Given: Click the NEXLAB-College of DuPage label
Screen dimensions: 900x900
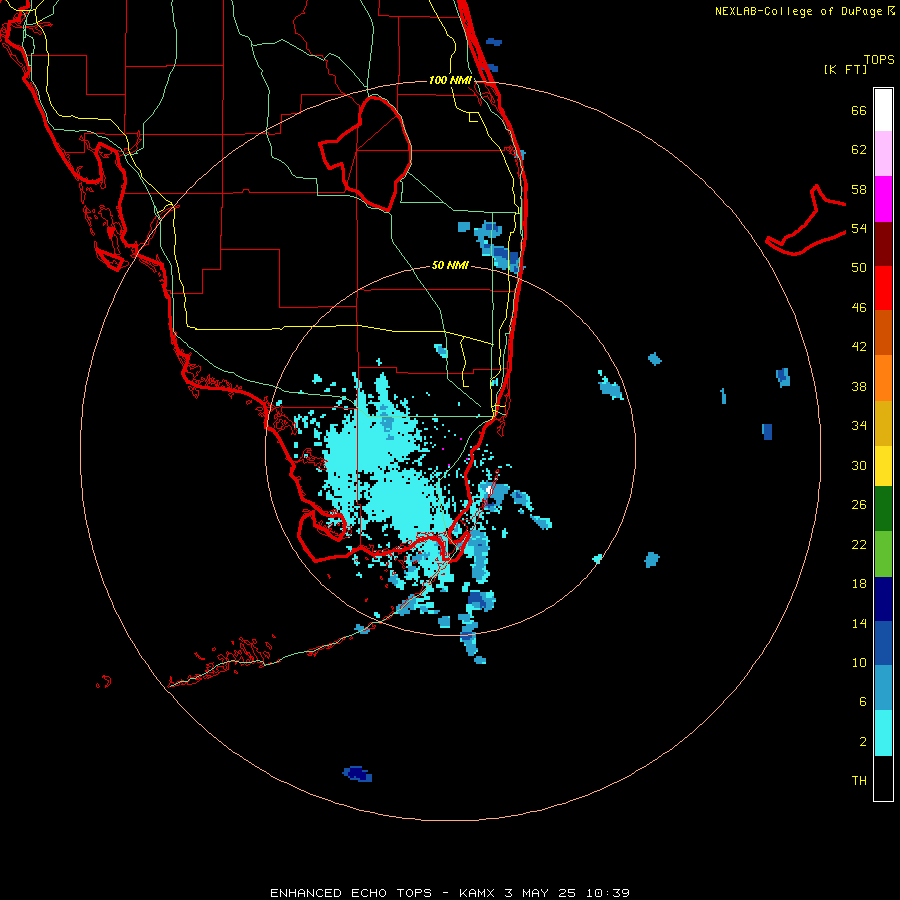Looking at the screenshot, I should click(x=798, y=11).
